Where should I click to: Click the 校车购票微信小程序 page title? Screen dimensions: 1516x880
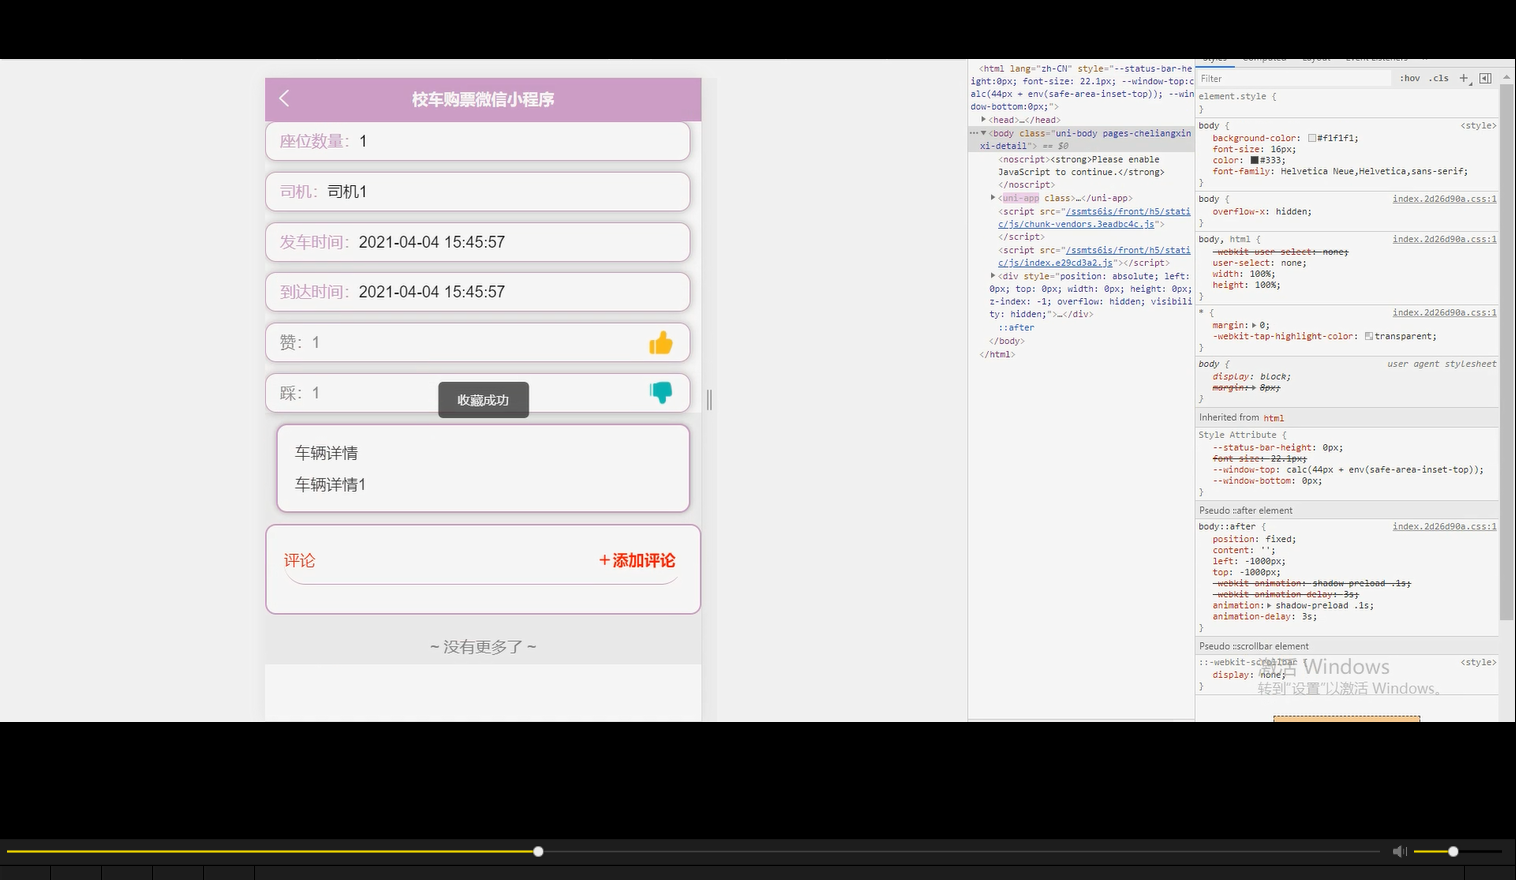click(x=483, y=99)
